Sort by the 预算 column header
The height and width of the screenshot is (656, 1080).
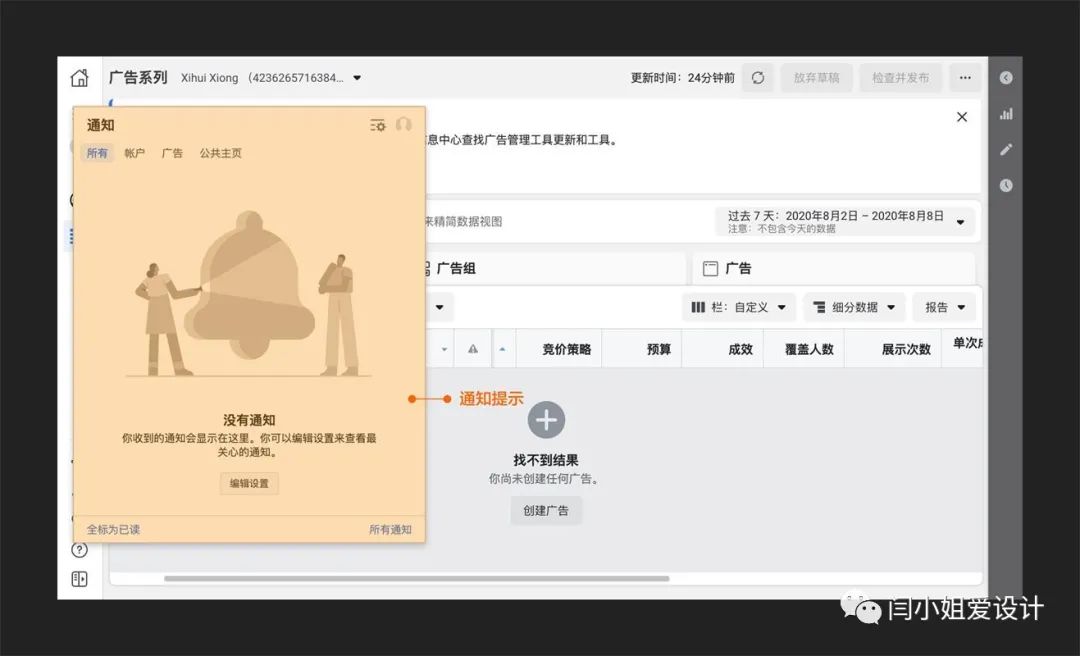(x=659, y=349)
